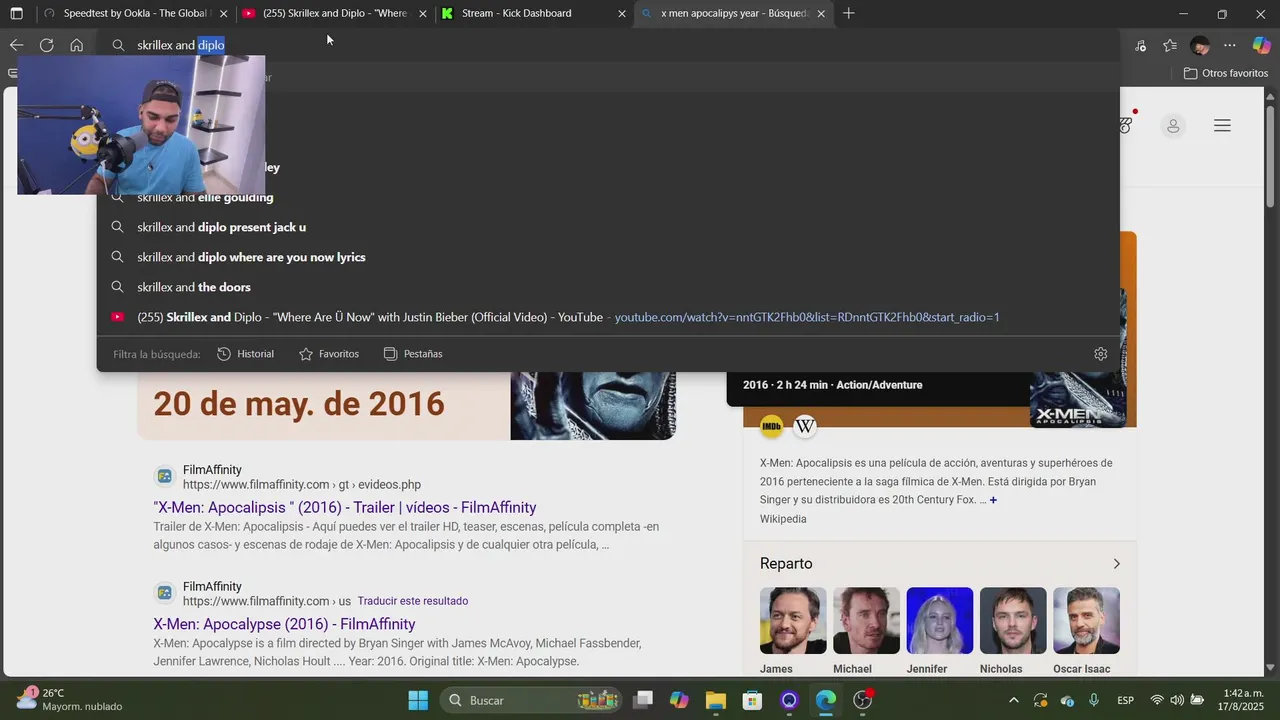Open Otros favoritos bookmarks folder

pos(1225,73)
